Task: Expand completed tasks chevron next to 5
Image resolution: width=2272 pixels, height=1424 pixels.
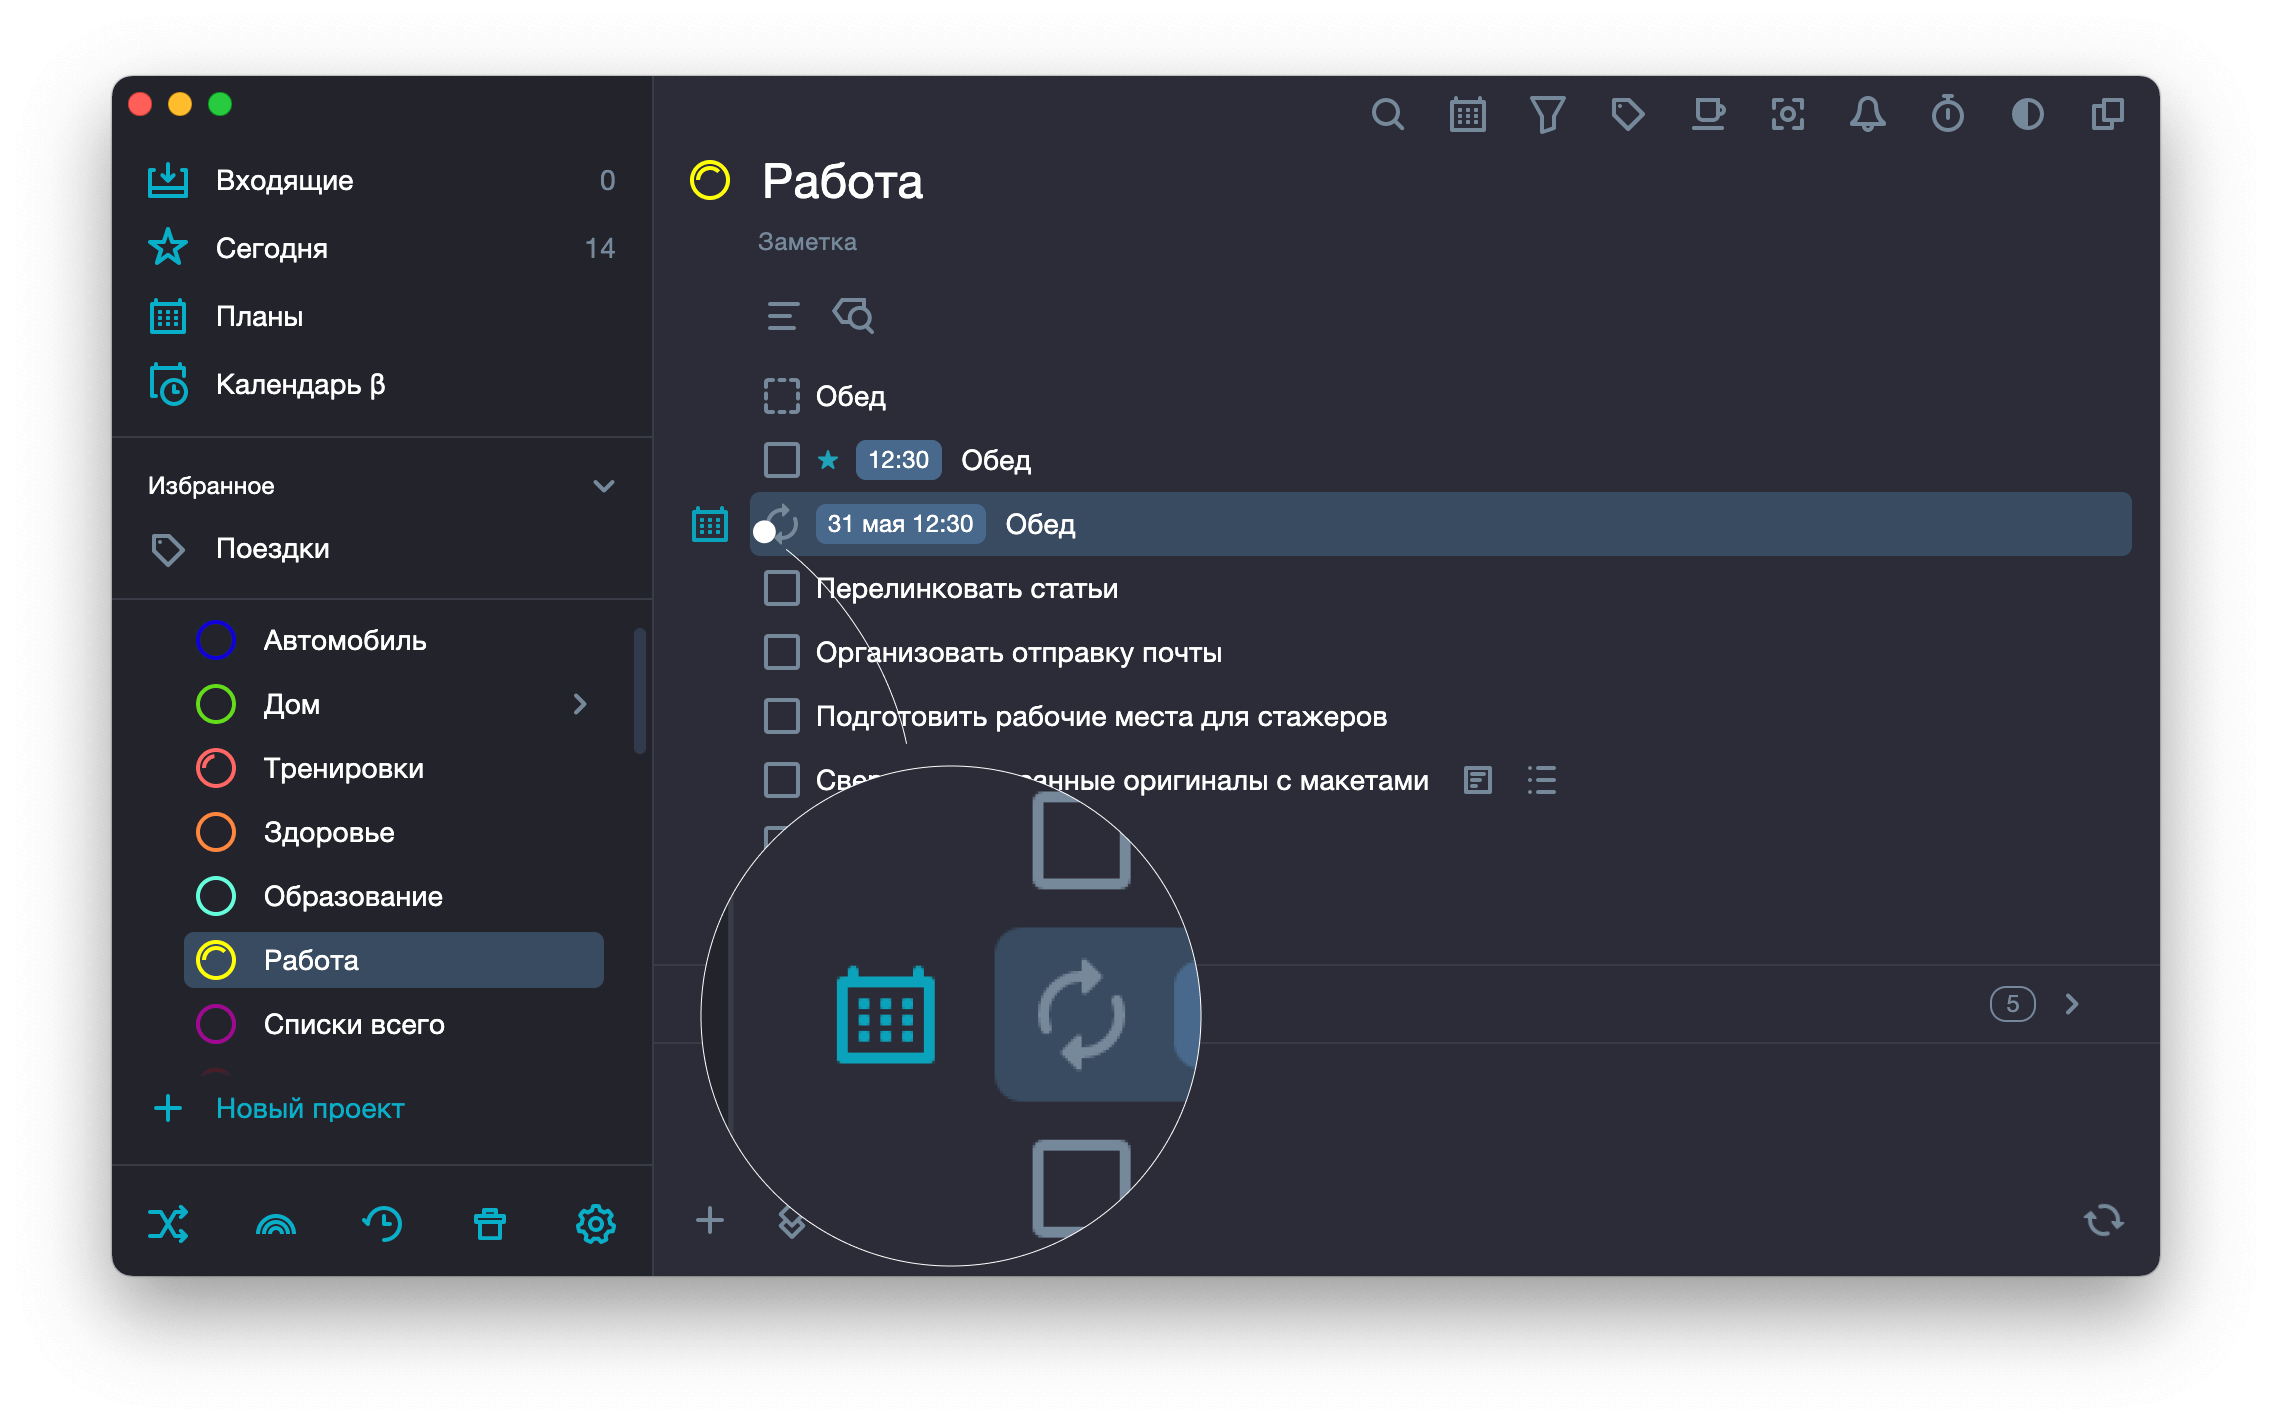Action: pyautogui.click(x=2071, y=1004)
